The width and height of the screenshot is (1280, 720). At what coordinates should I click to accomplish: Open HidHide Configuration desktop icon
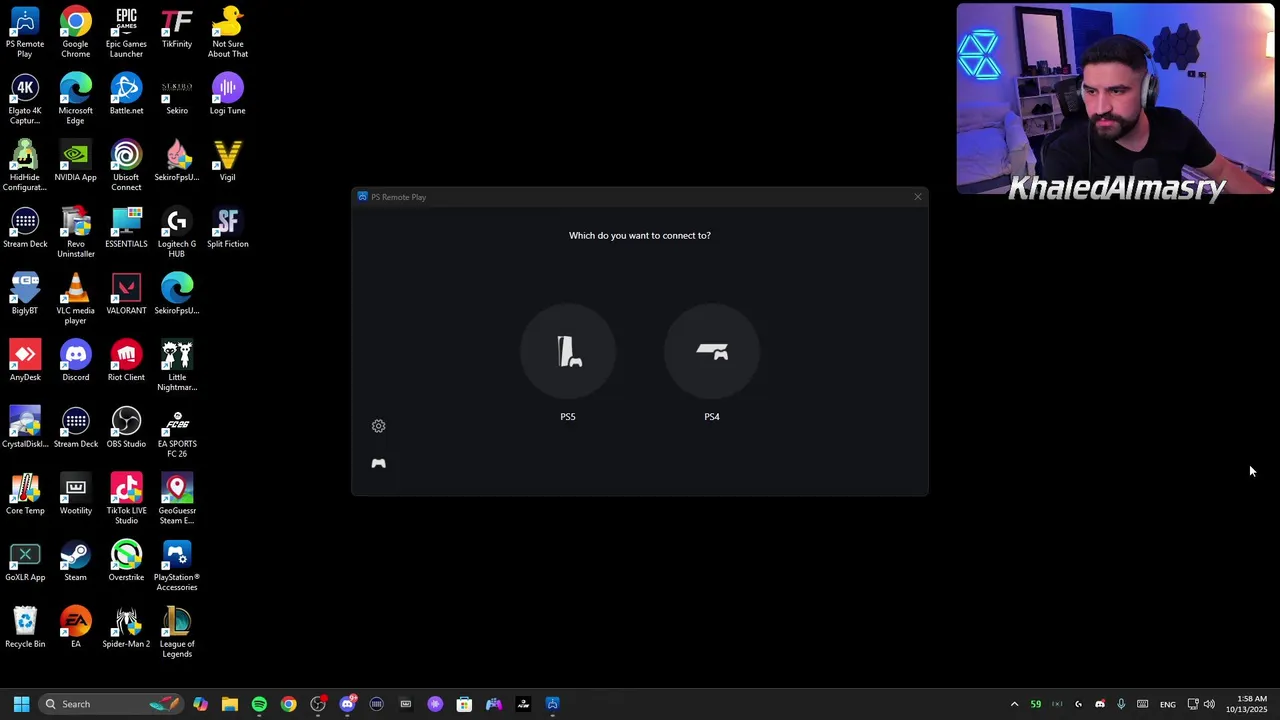(x=25, y=165)
